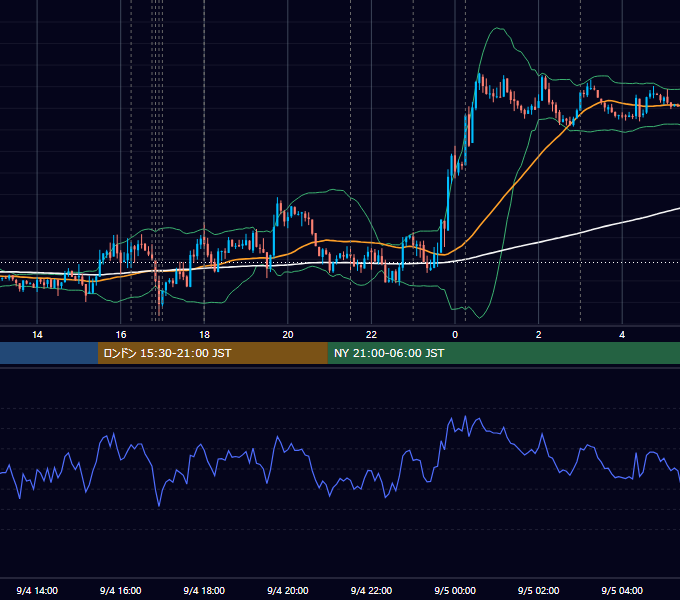Click the 9/5 04:00 date label

click(x=622, y=591)
